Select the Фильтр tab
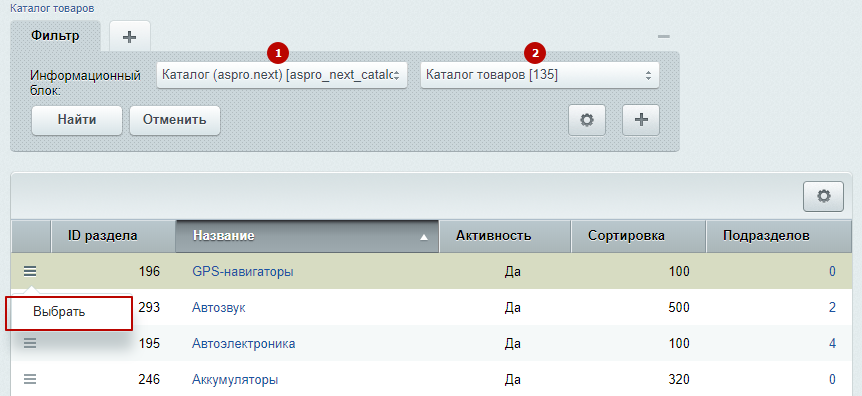The width and height of the screenshot is (862, 396). point(55,36)
